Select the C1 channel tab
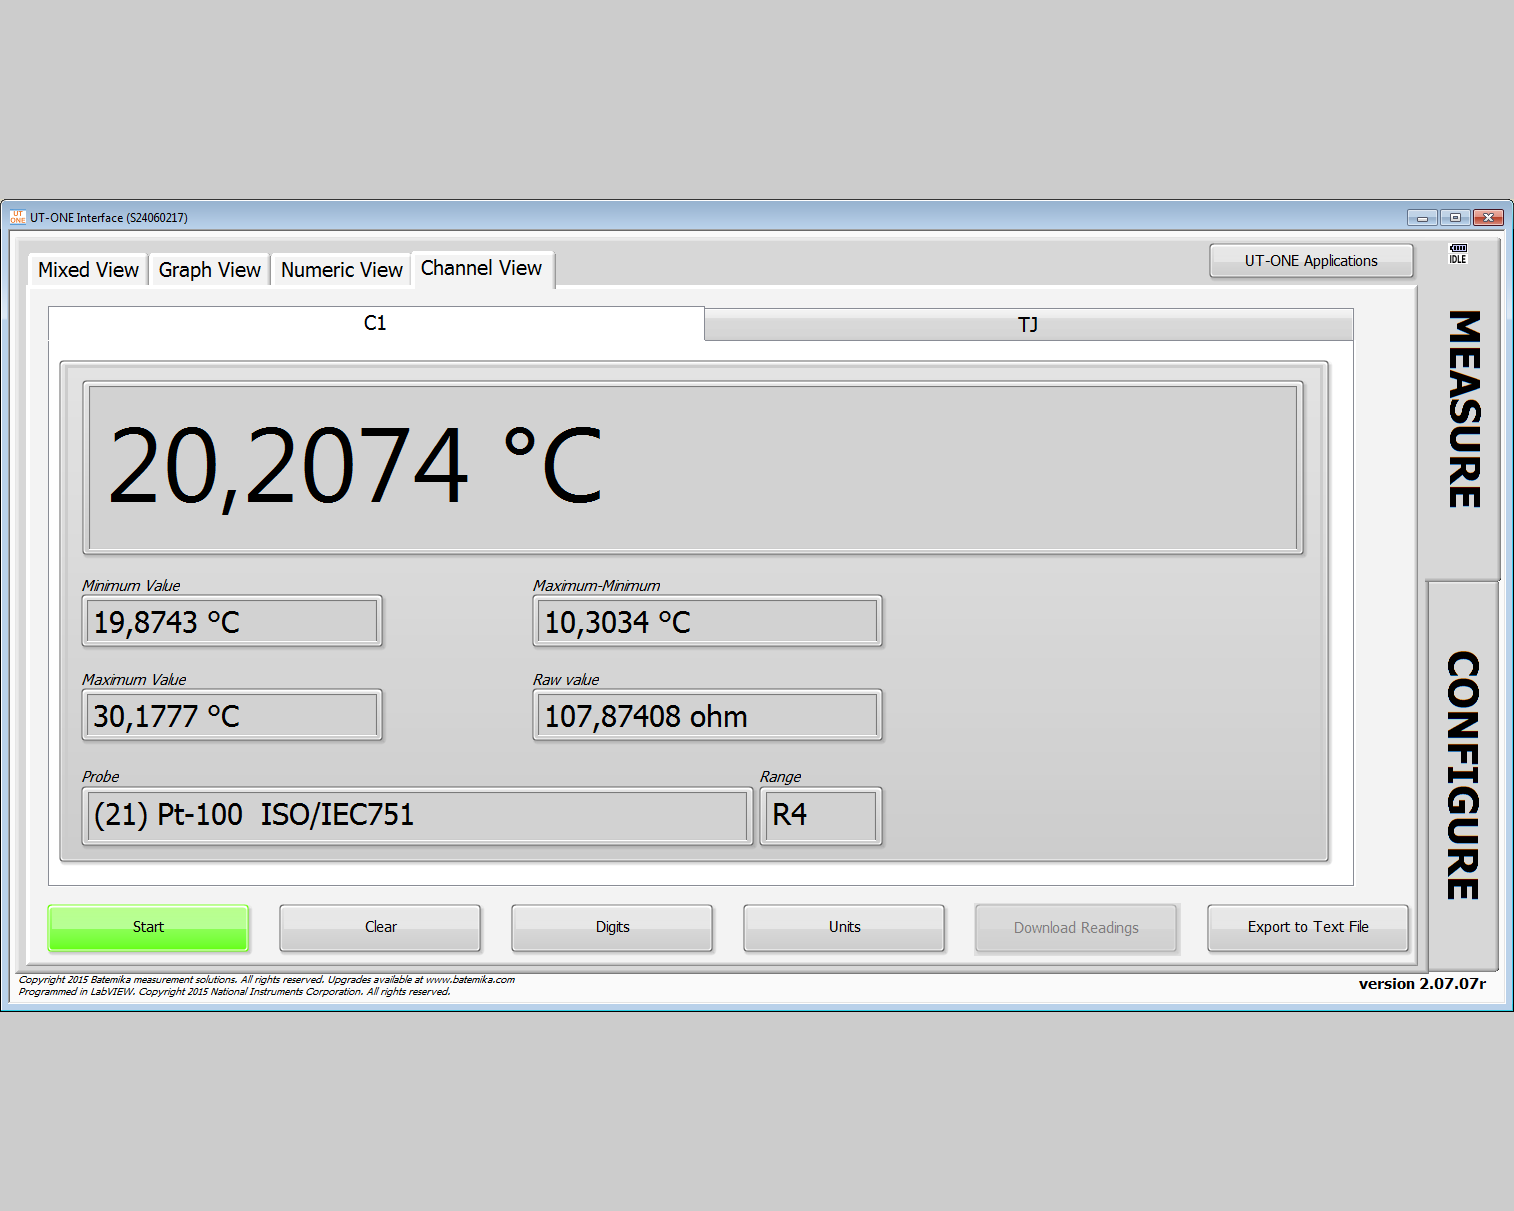Screen dimensions: 1514x1211 click(376, 323)
